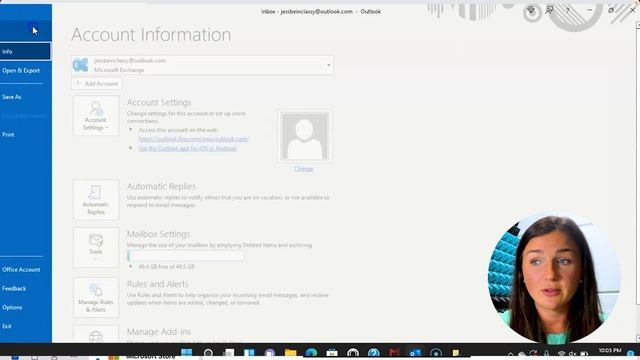Switch to Outlook taskbar icon

[x=415, y=353]
